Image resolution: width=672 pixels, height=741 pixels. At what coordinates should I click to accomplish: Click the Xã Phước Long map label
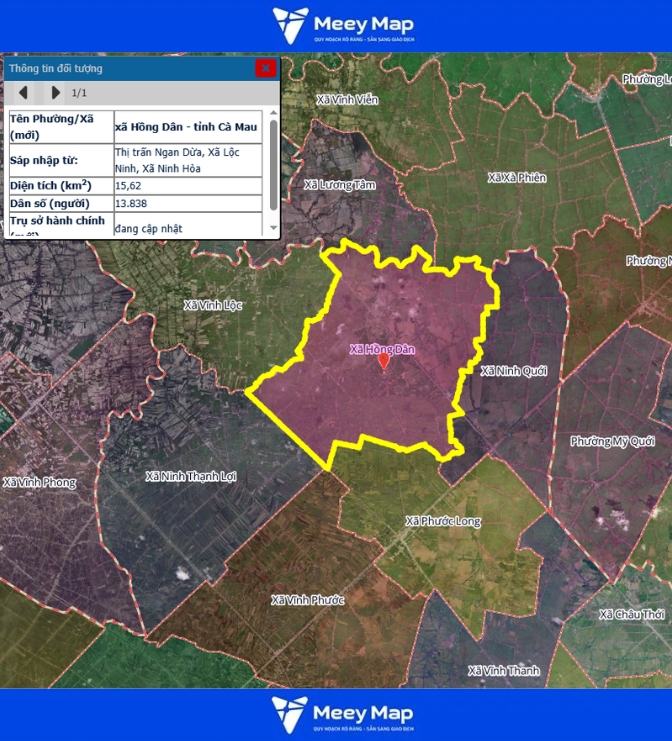click(443, 521)
